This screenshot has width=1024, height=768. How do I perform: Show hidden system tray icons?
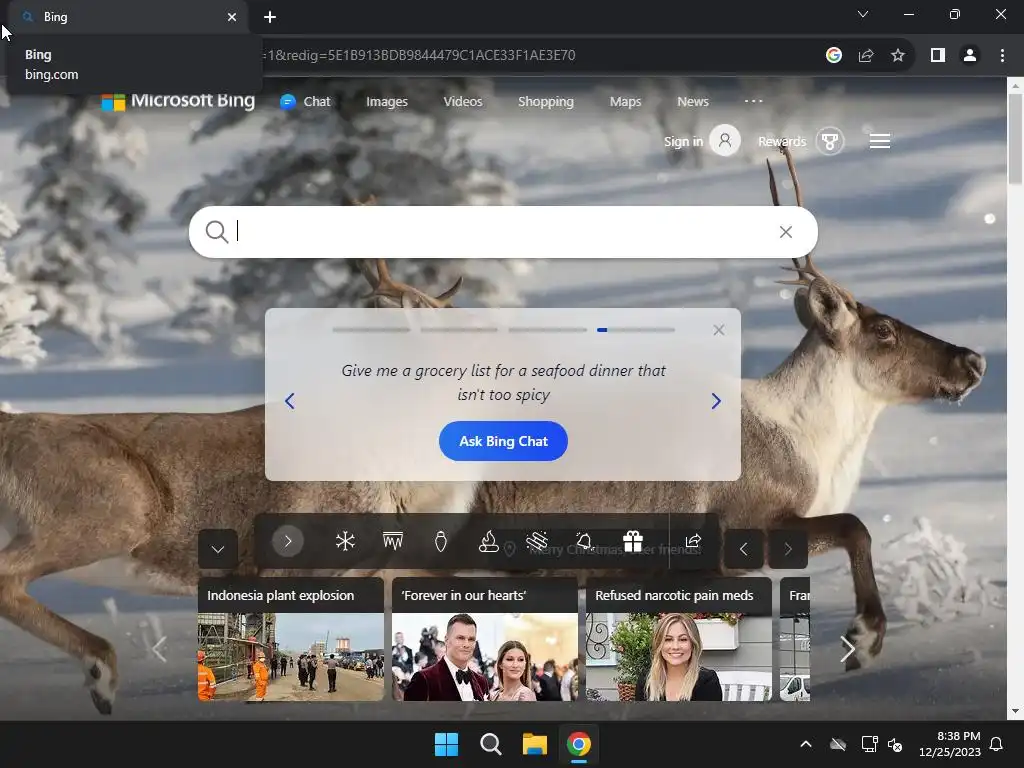[806, 744]
